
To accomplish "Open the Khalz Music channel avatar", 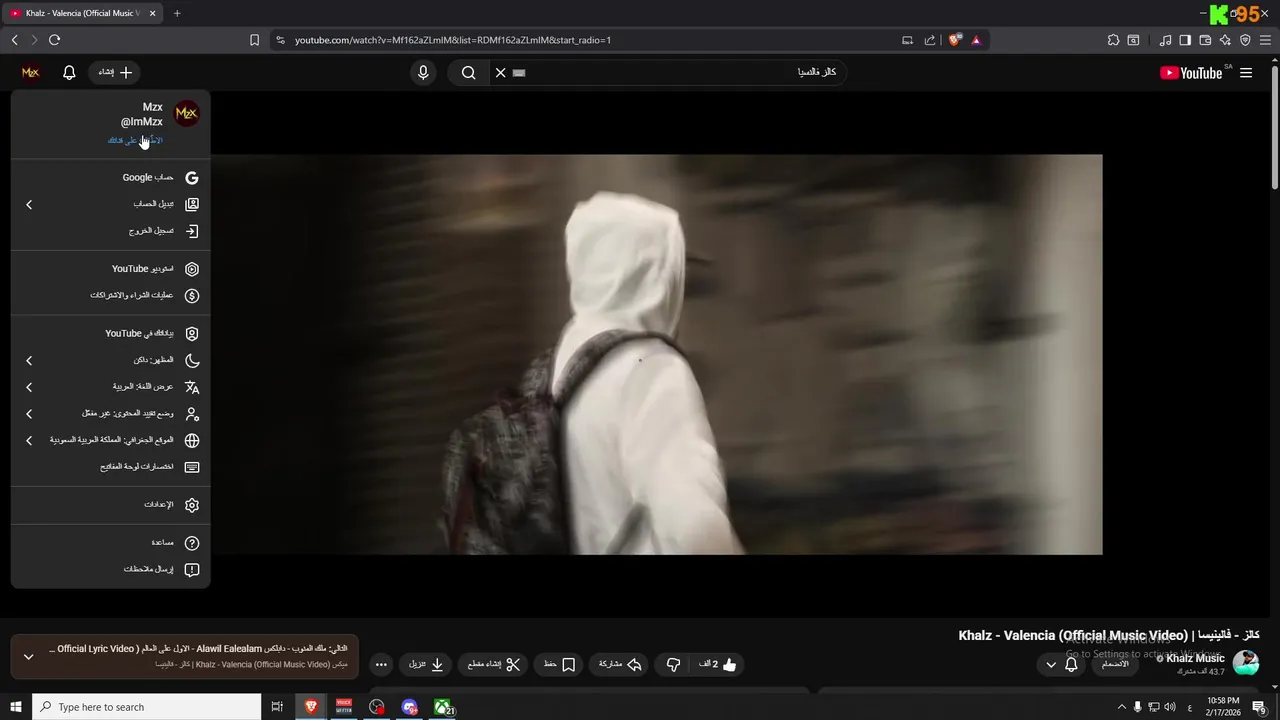I will point(1246,663).
